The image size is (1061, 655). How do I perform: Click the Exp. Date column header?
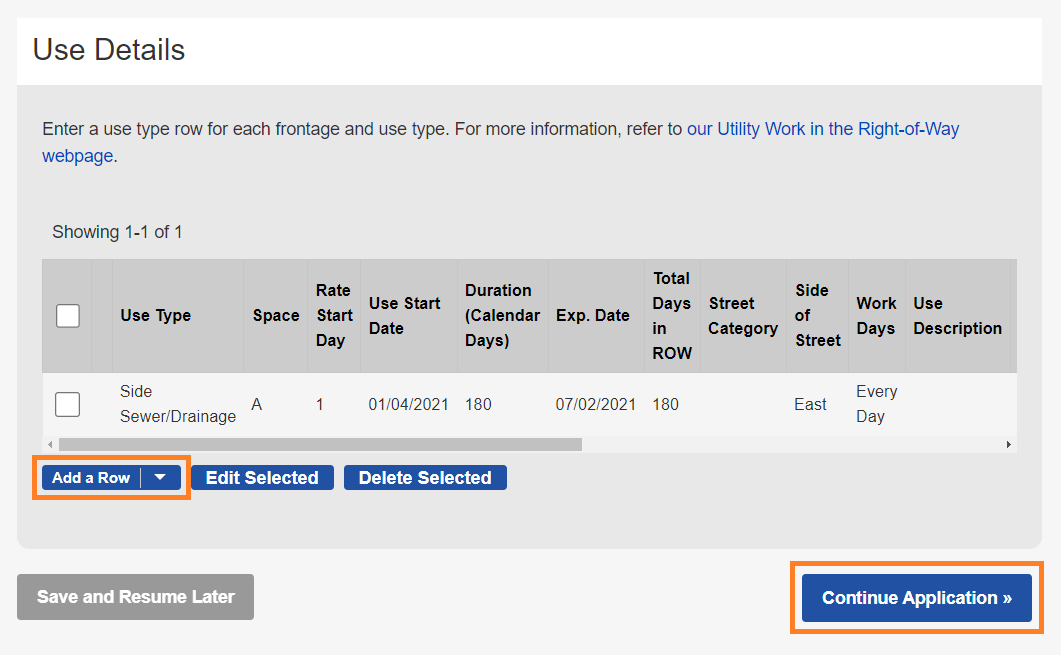click(x=592, y=316)
